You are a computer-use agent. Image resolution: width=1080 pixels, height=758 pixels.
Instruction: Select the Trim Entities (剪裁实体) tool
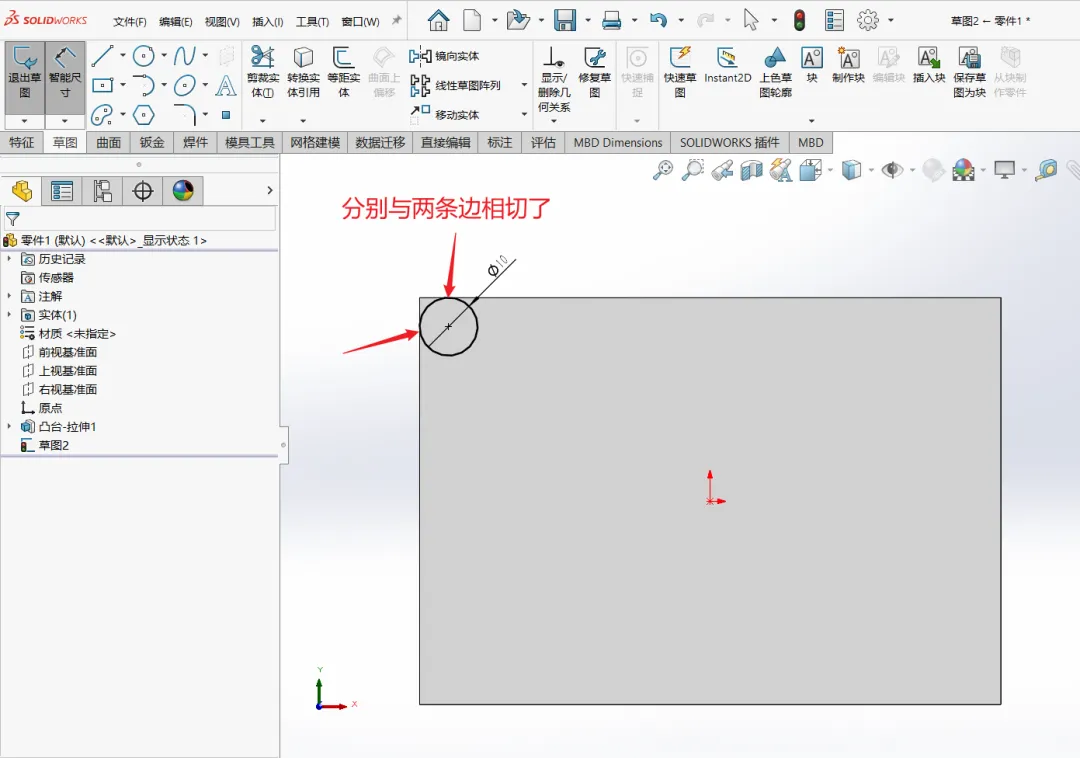coord(262,72)
